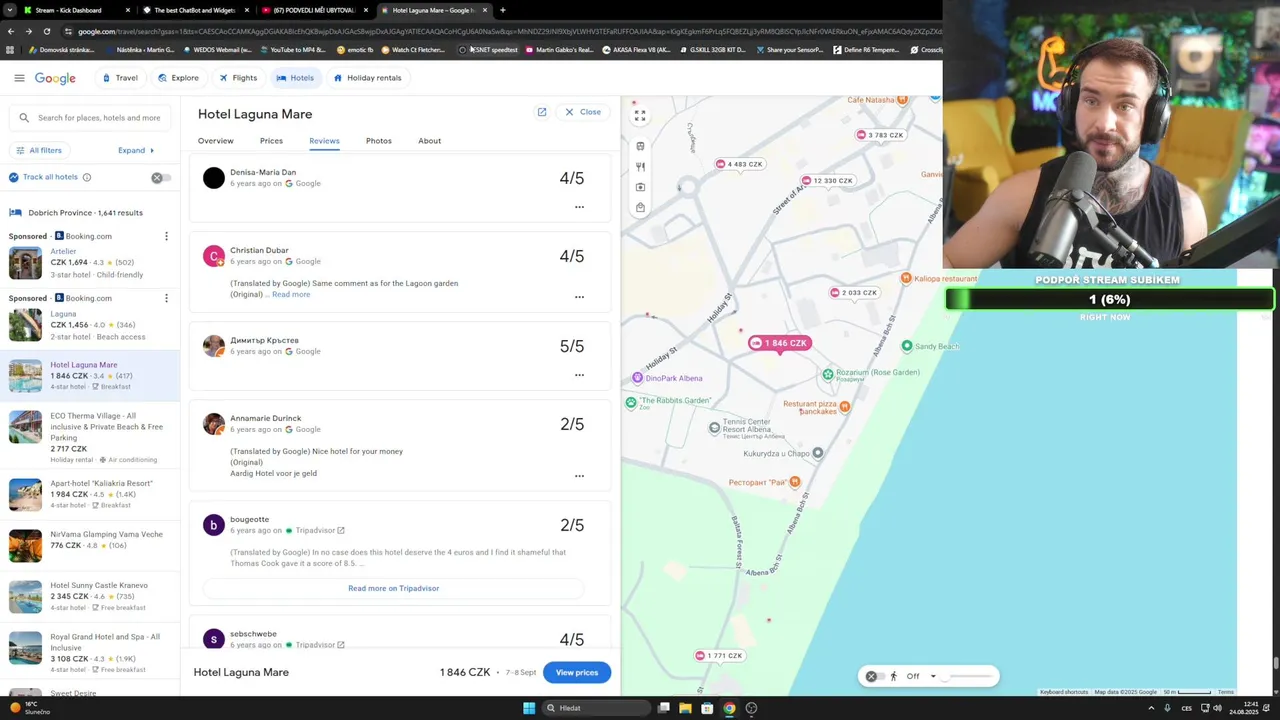Select the 12 330 CZK map marker
The height and width of the screenshot is (720, 1280).
pyautogui.click(x=827, y=181)
